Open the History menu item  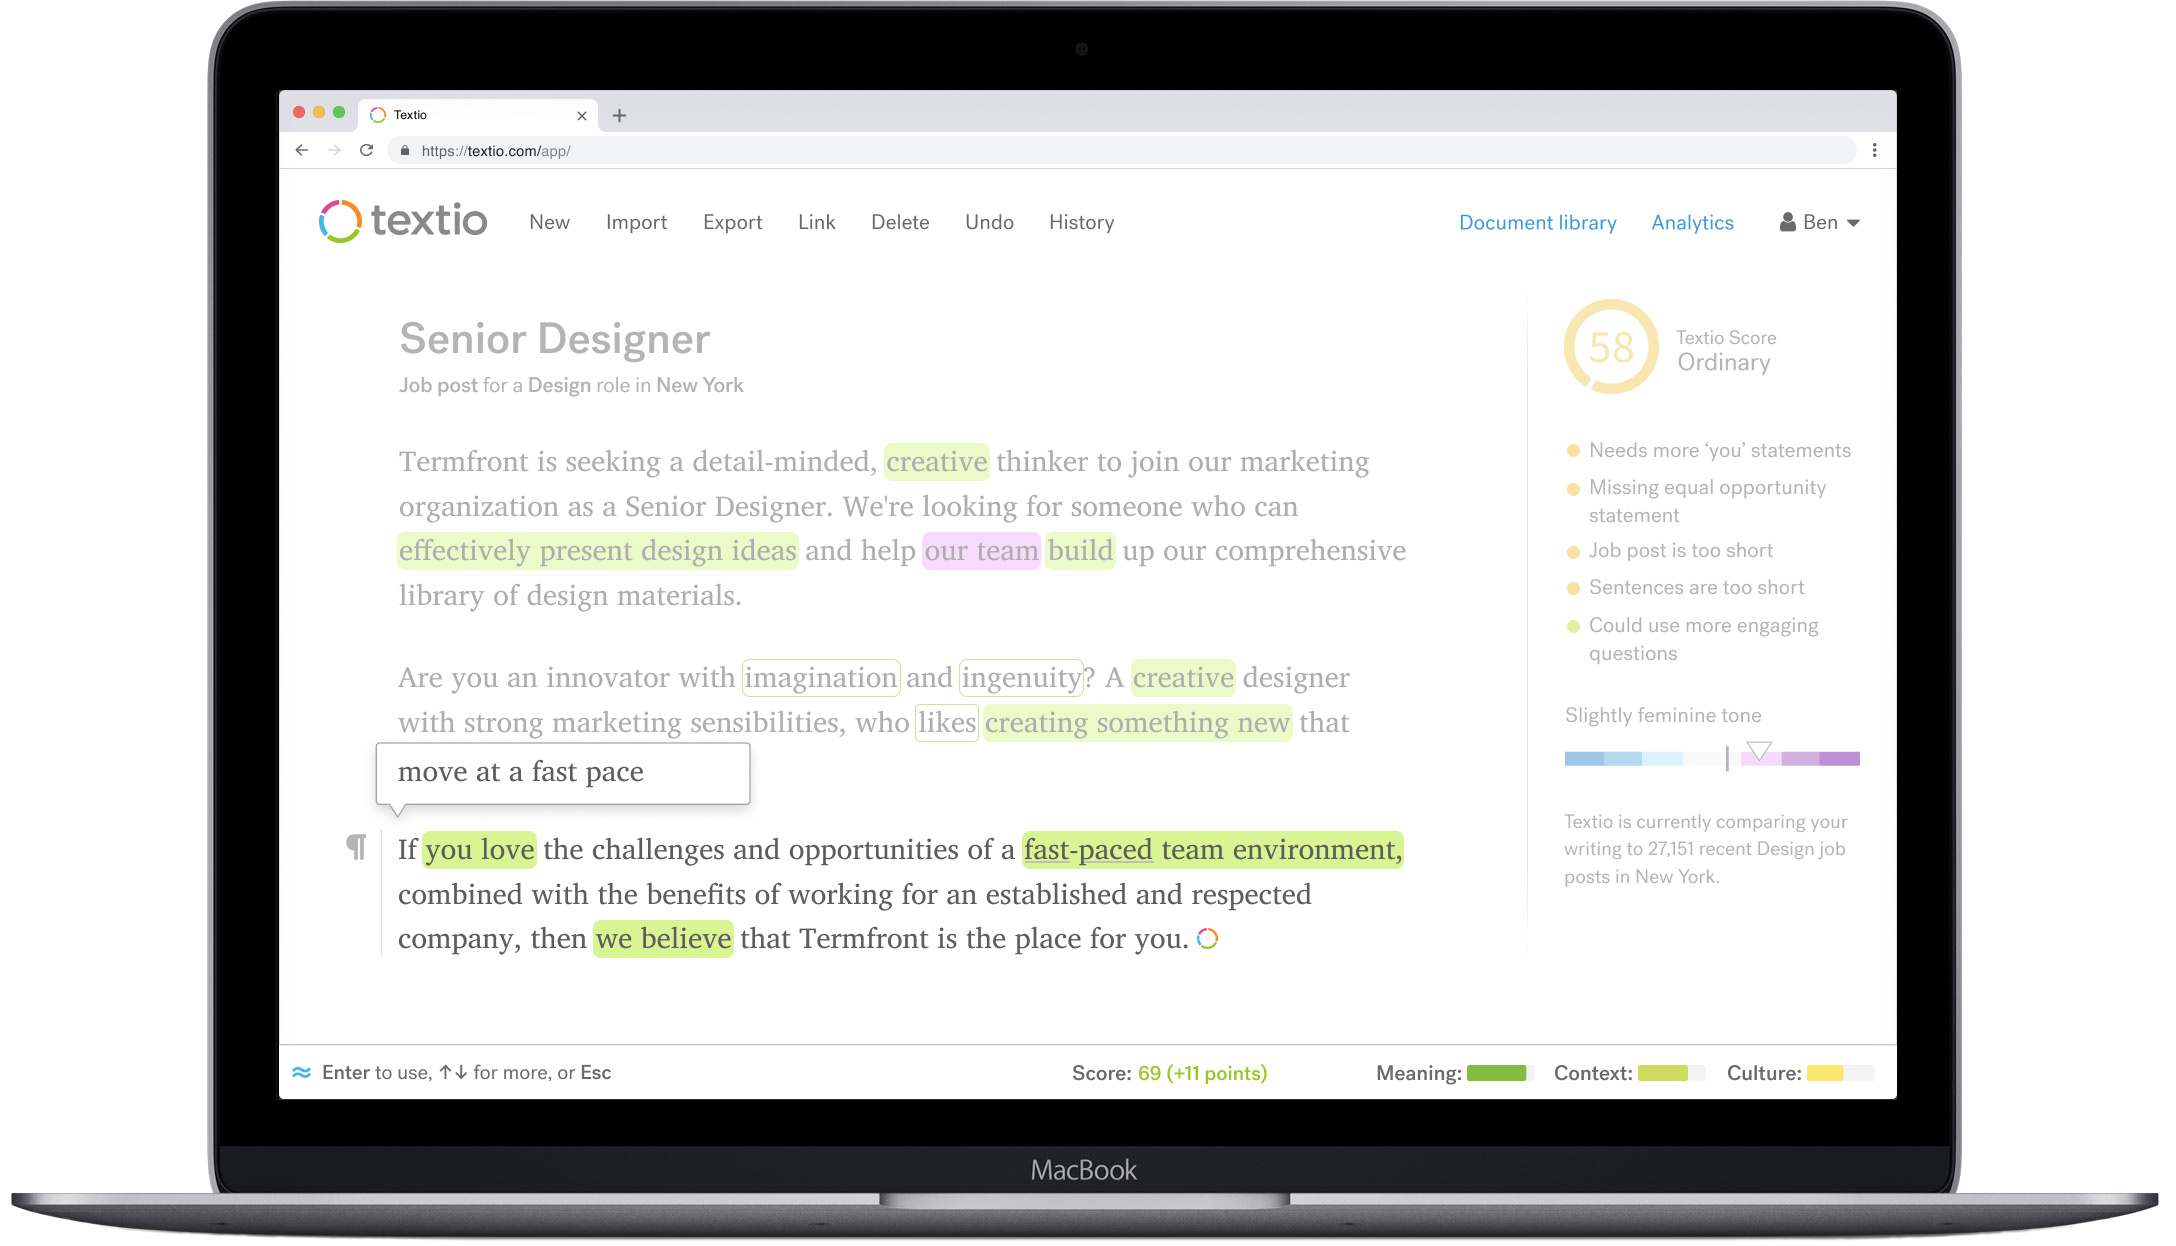(x=1082, y=223)
